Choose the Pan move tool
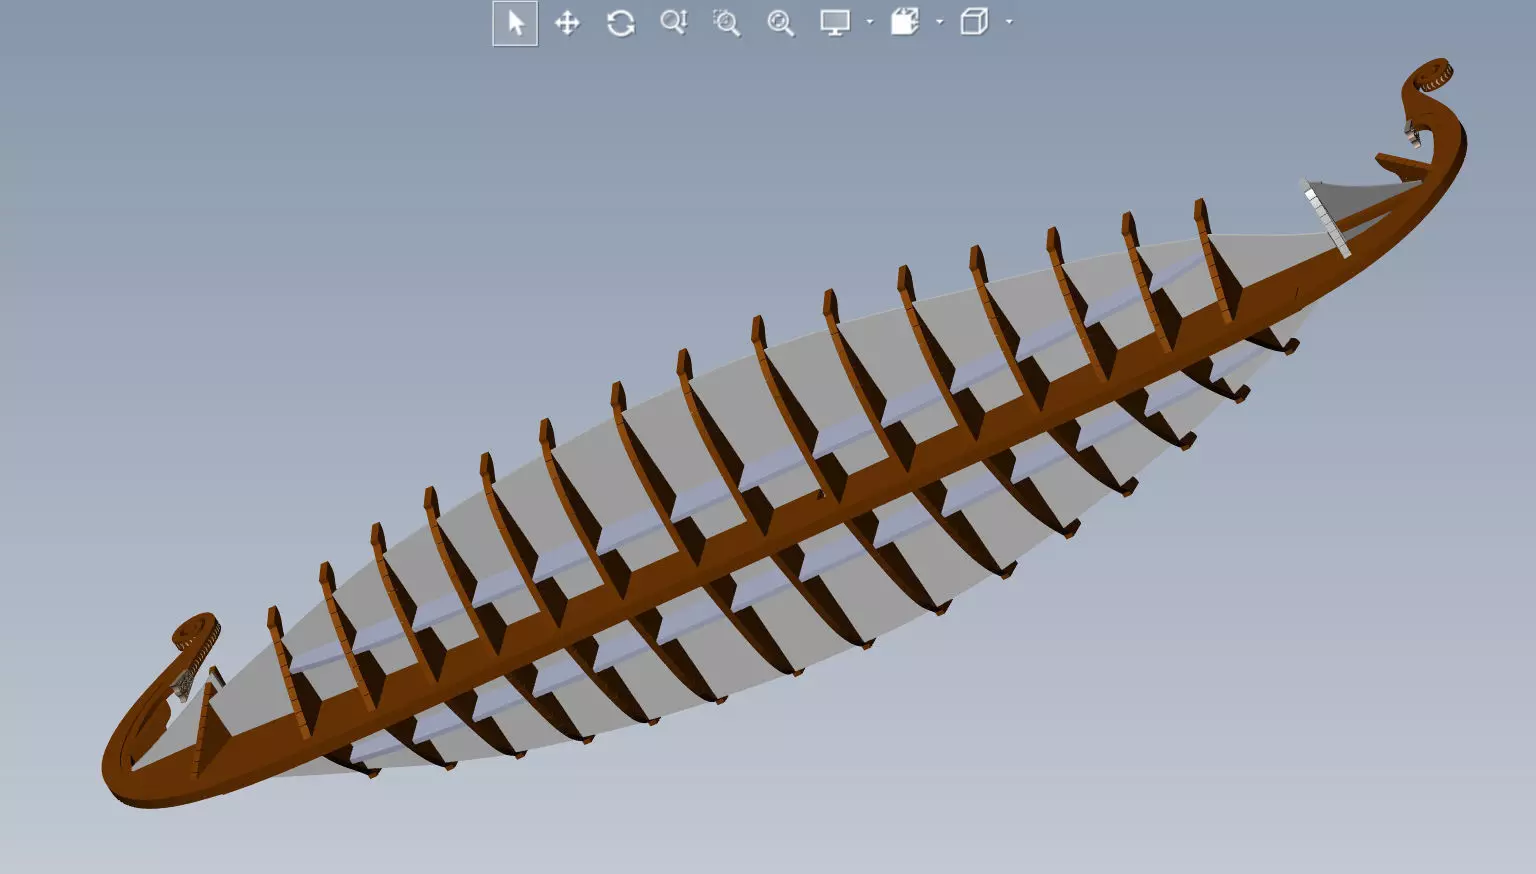This screenshot has width=1536, height=874. pos(567,23)
